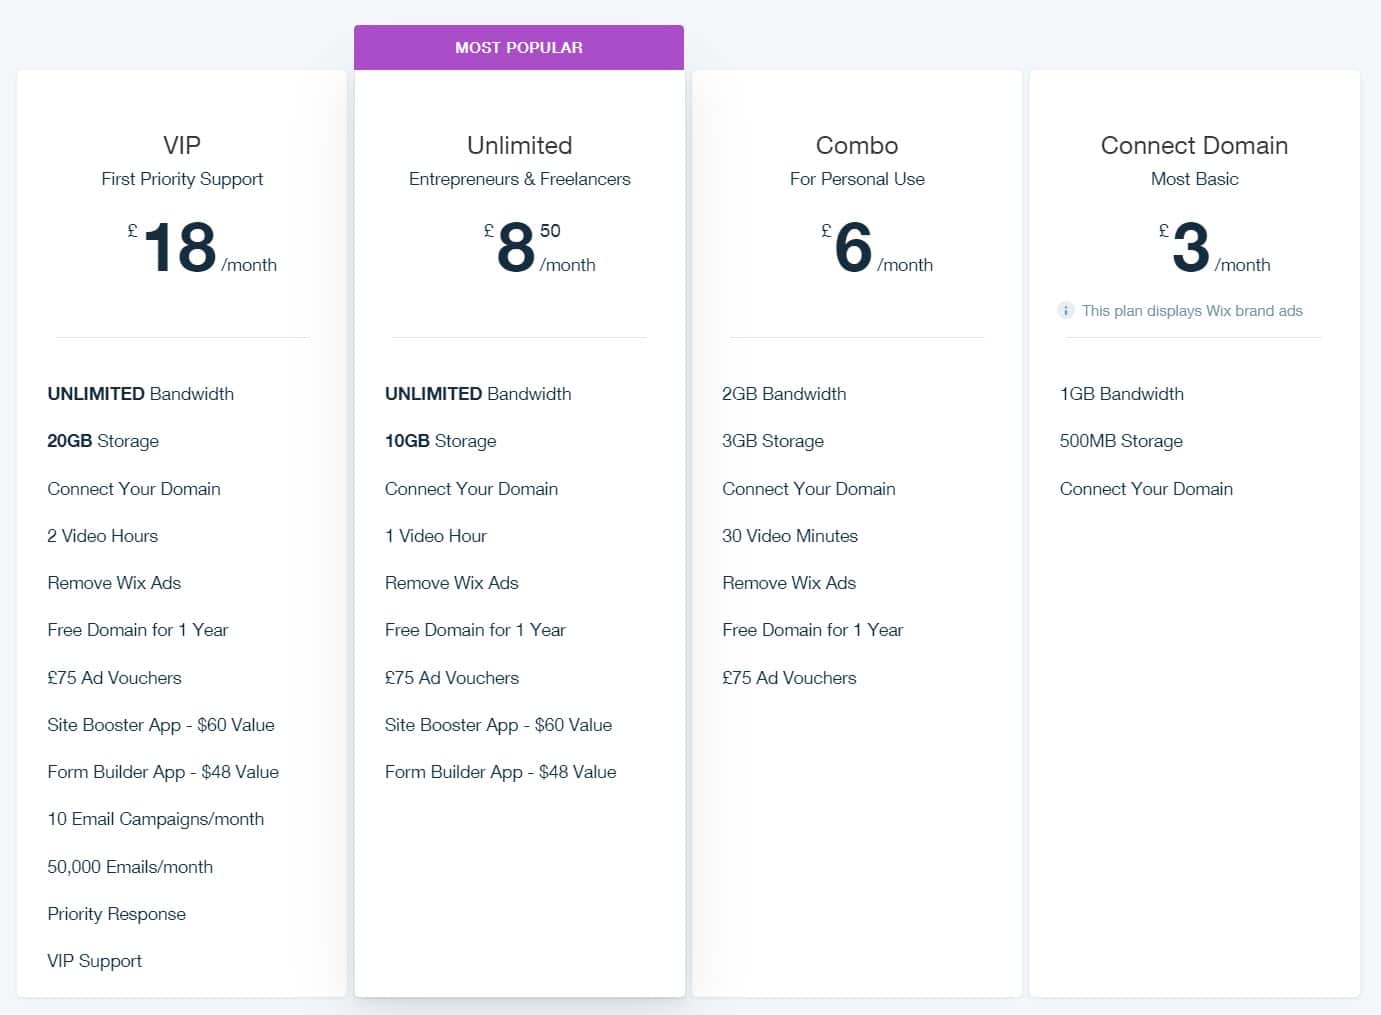Click the £6 per month Combo price
The image size is (1381, 1015).
tap(876, 247)
